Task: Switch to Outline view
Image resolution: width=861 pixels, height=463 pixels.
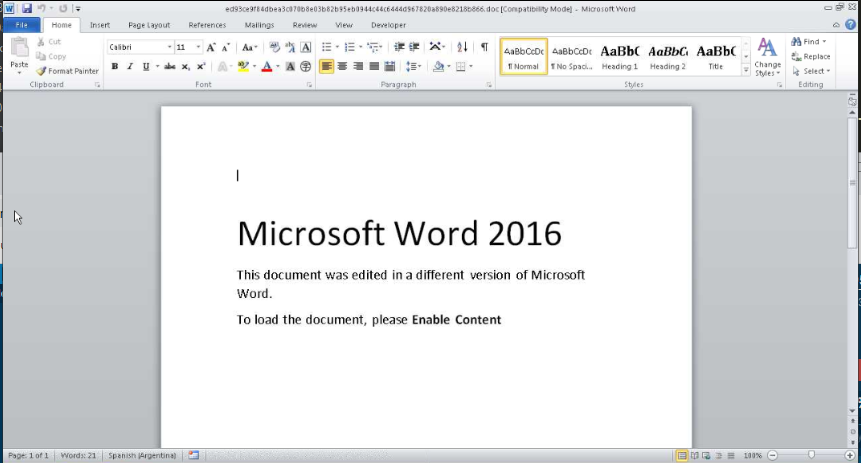Action: coord(719,455)
